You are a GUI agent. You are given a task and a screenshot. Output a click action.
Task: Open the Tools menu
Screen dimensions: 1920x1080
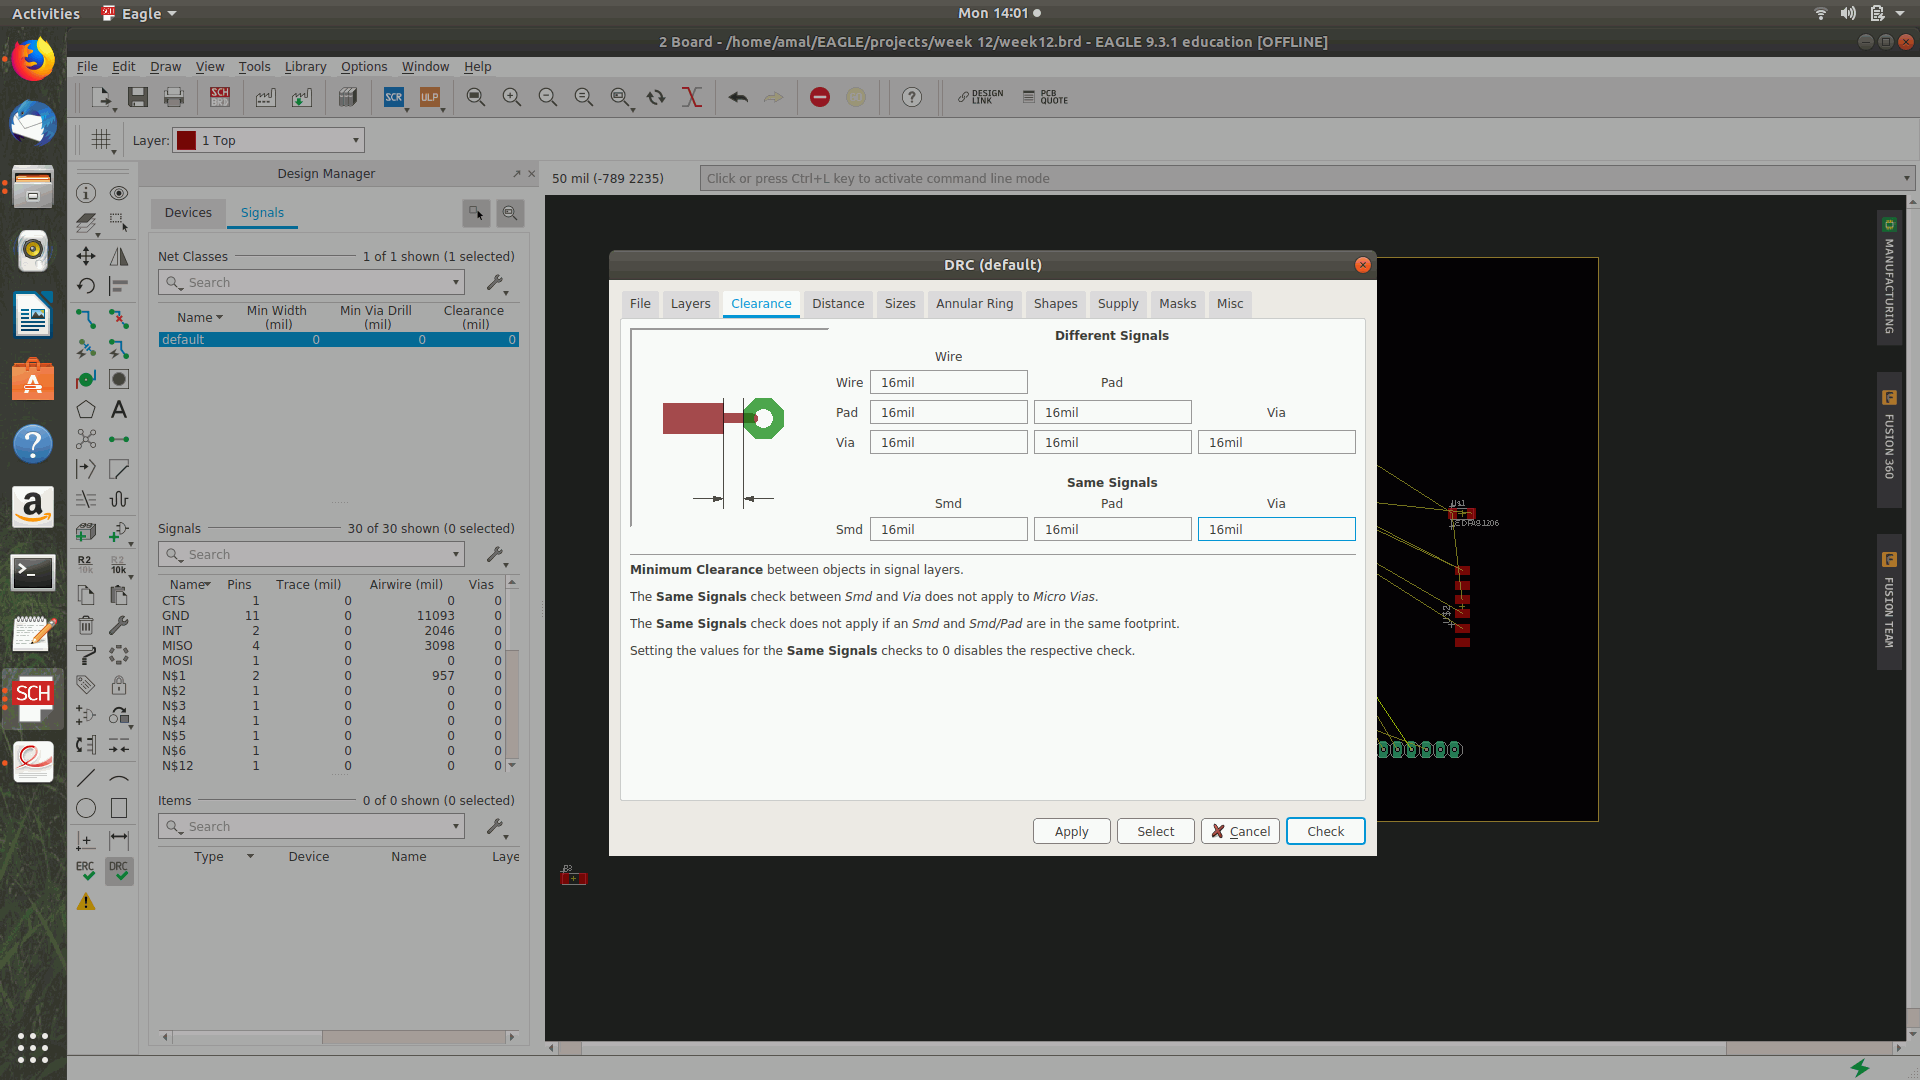click(x=254, y=67)
